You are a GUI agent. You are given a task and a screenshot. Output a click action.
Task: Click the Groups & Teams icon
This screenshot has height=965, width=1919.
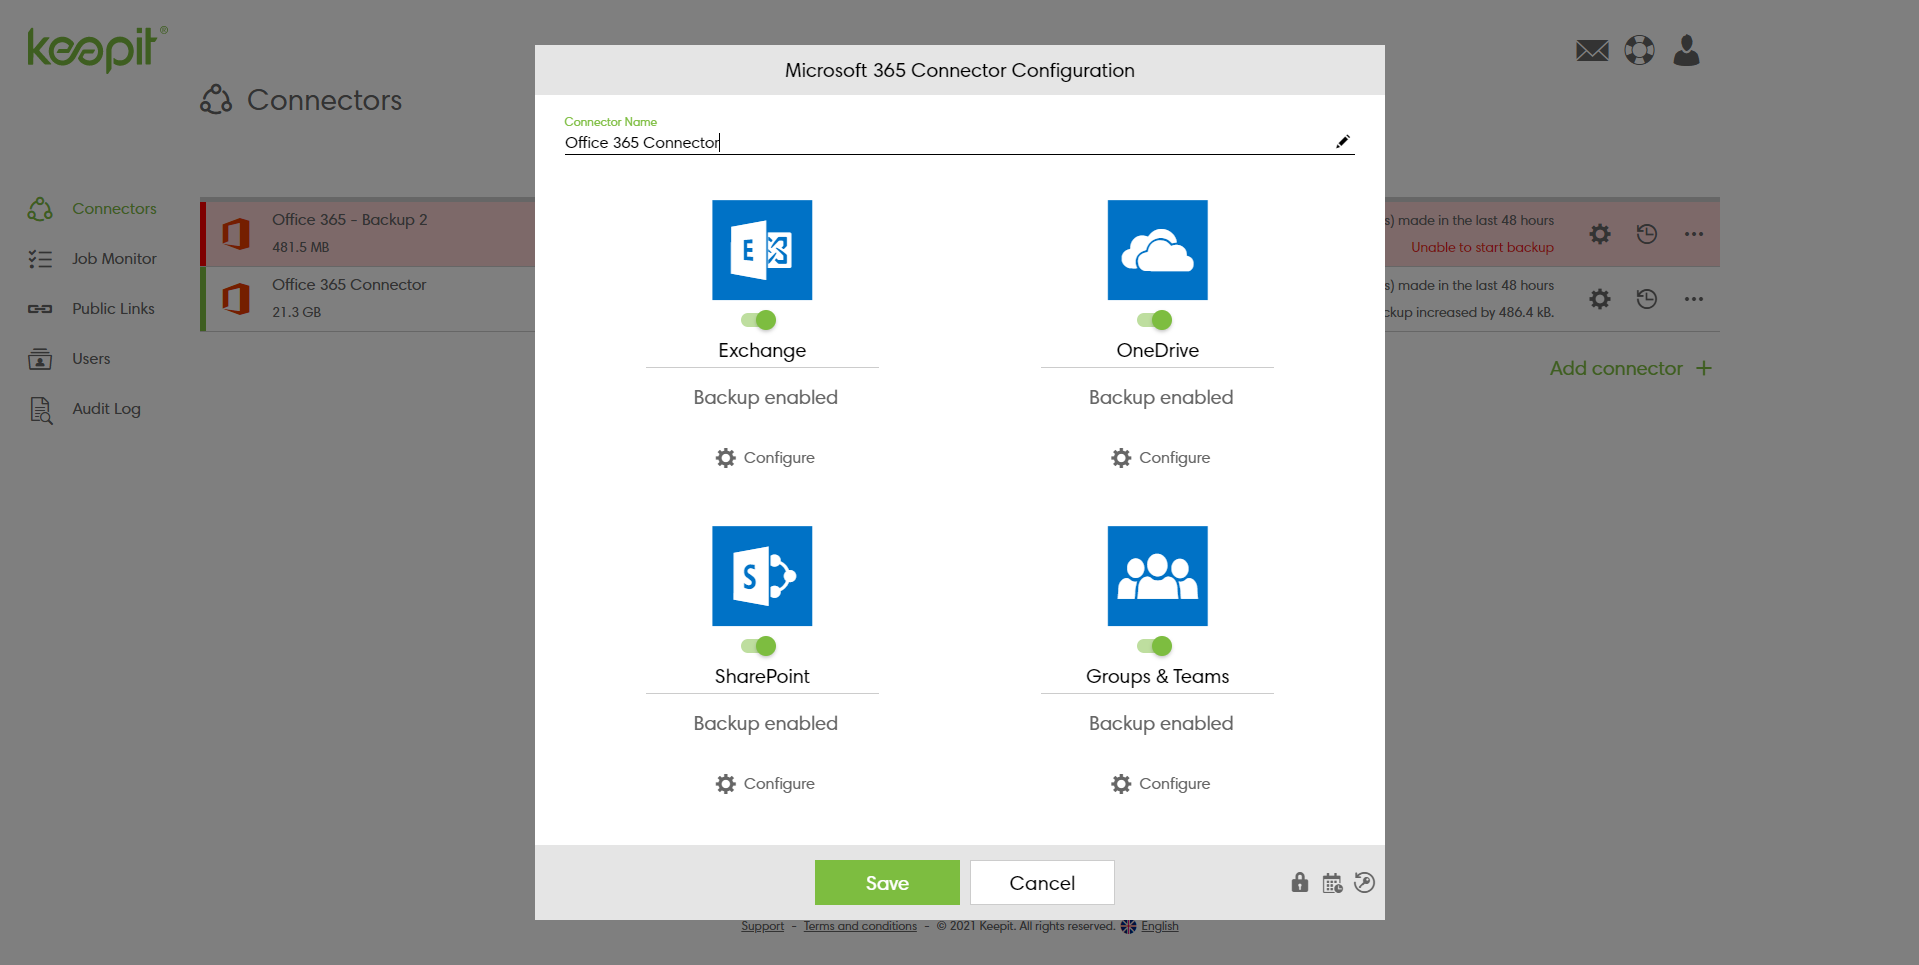[x=1157, y=576]
